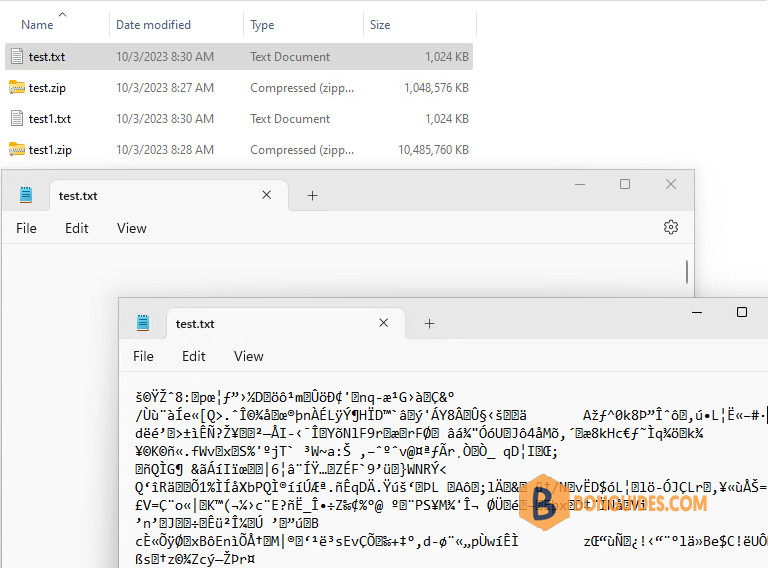Minimize the back Notepad window
768x568 pixels.
580,185
